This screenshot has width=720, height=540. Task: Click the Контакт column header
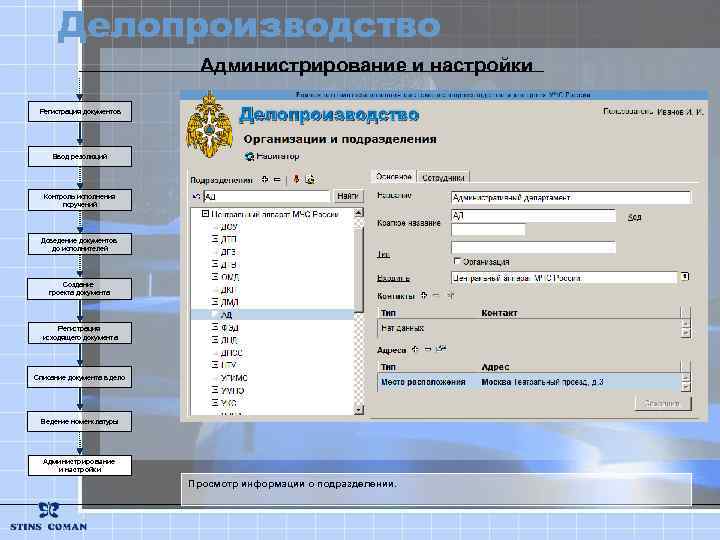pos(499,313)
